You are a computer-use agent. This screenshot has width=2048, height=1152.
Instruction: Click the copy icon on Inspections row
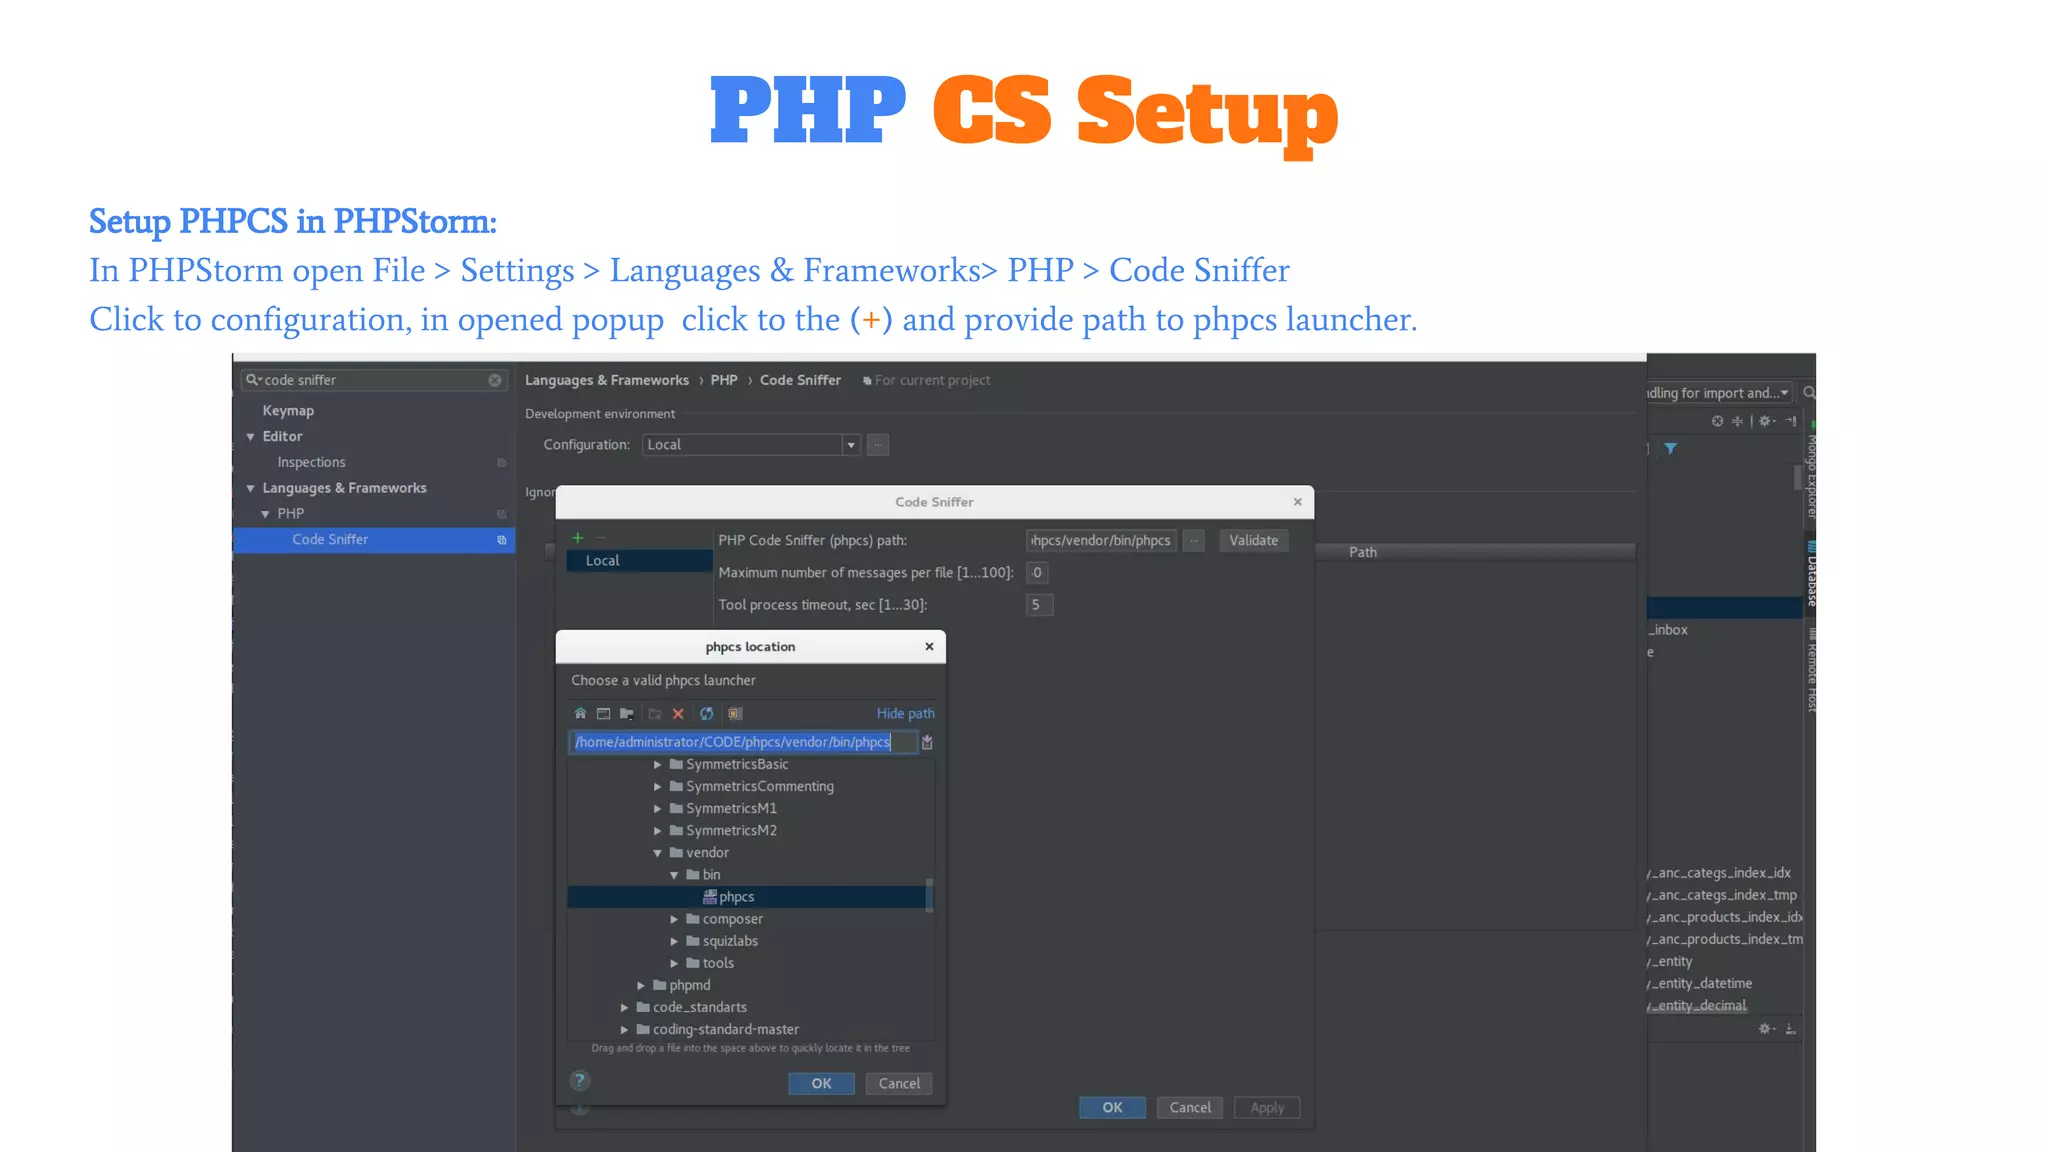pos(502,463)
